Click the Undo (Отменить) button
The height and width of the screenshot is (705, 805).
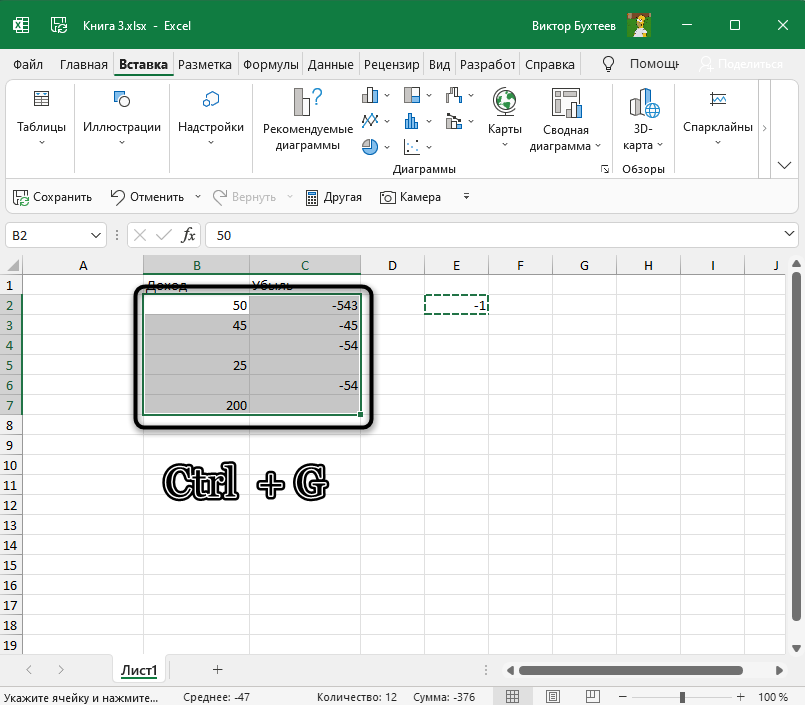[x=147, y=197]
